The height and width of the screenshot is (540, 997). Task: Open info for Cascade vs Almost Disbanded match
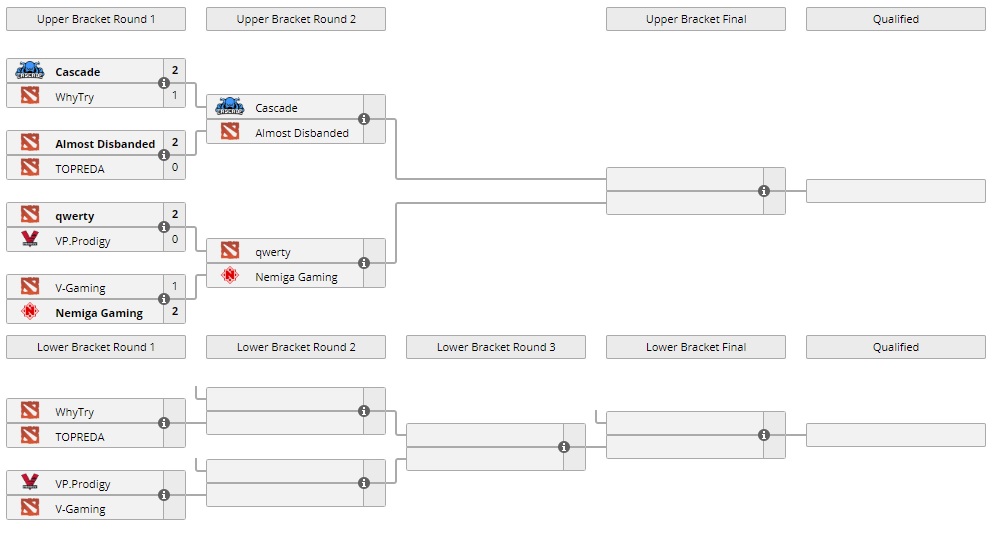coord(364,120)
